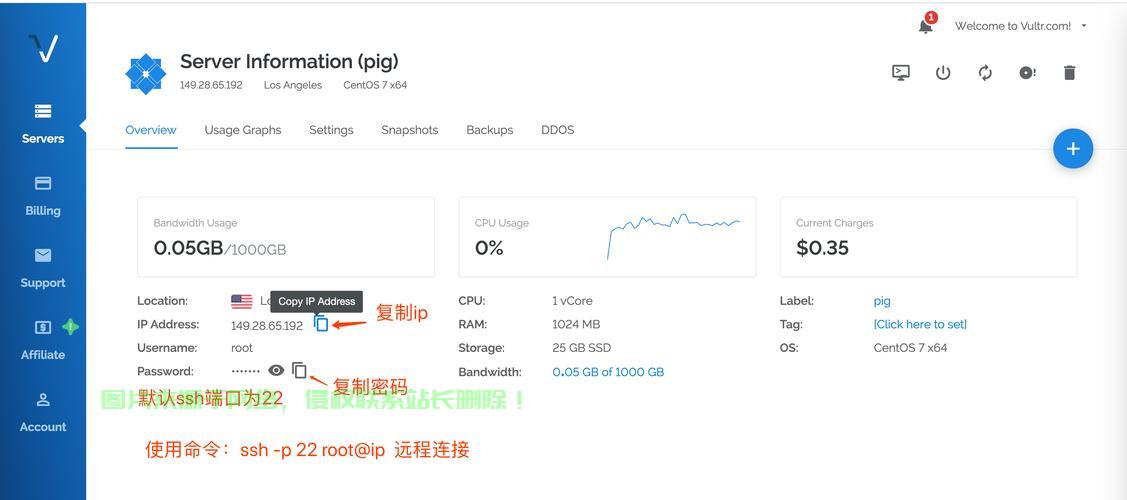This screenshot has width=1127, height=500.
Task: Reveal password with the eye icon
Action: point(276,371)
